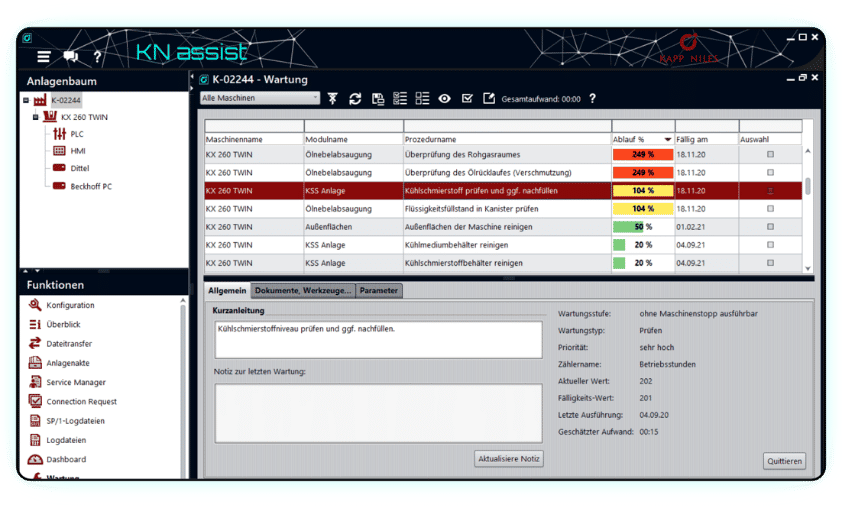This screenshot has width=842, height=508.
Task: Check Auswahl for Überprüfung des Rohgasraumes
Action: coord(771,154)
